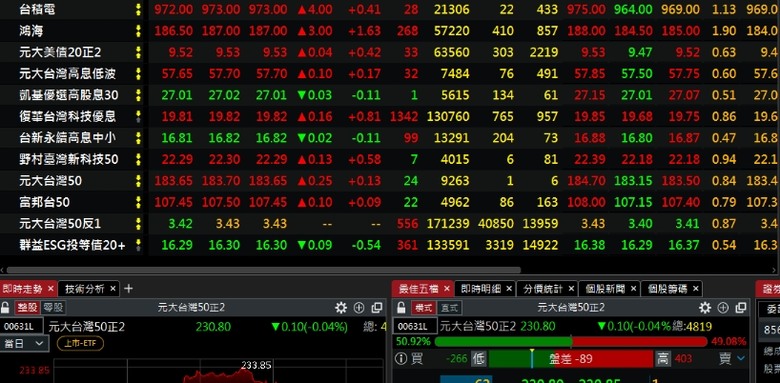
Task: Click the yellow dots icon for 台積電
Action: [138, 9]
